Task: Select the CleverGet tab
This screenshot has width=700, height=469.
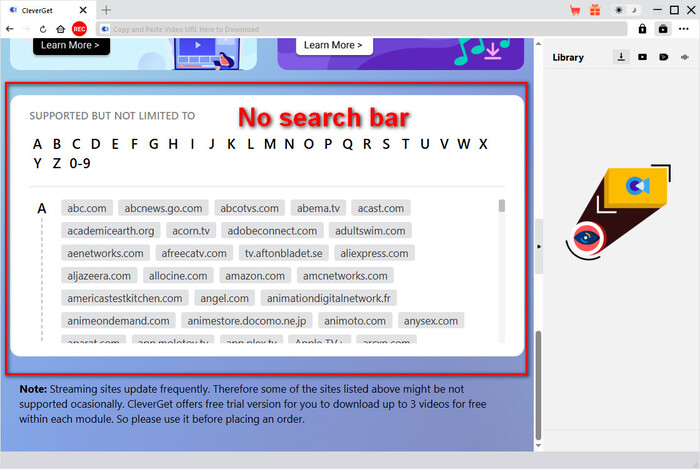Action: 47,10
